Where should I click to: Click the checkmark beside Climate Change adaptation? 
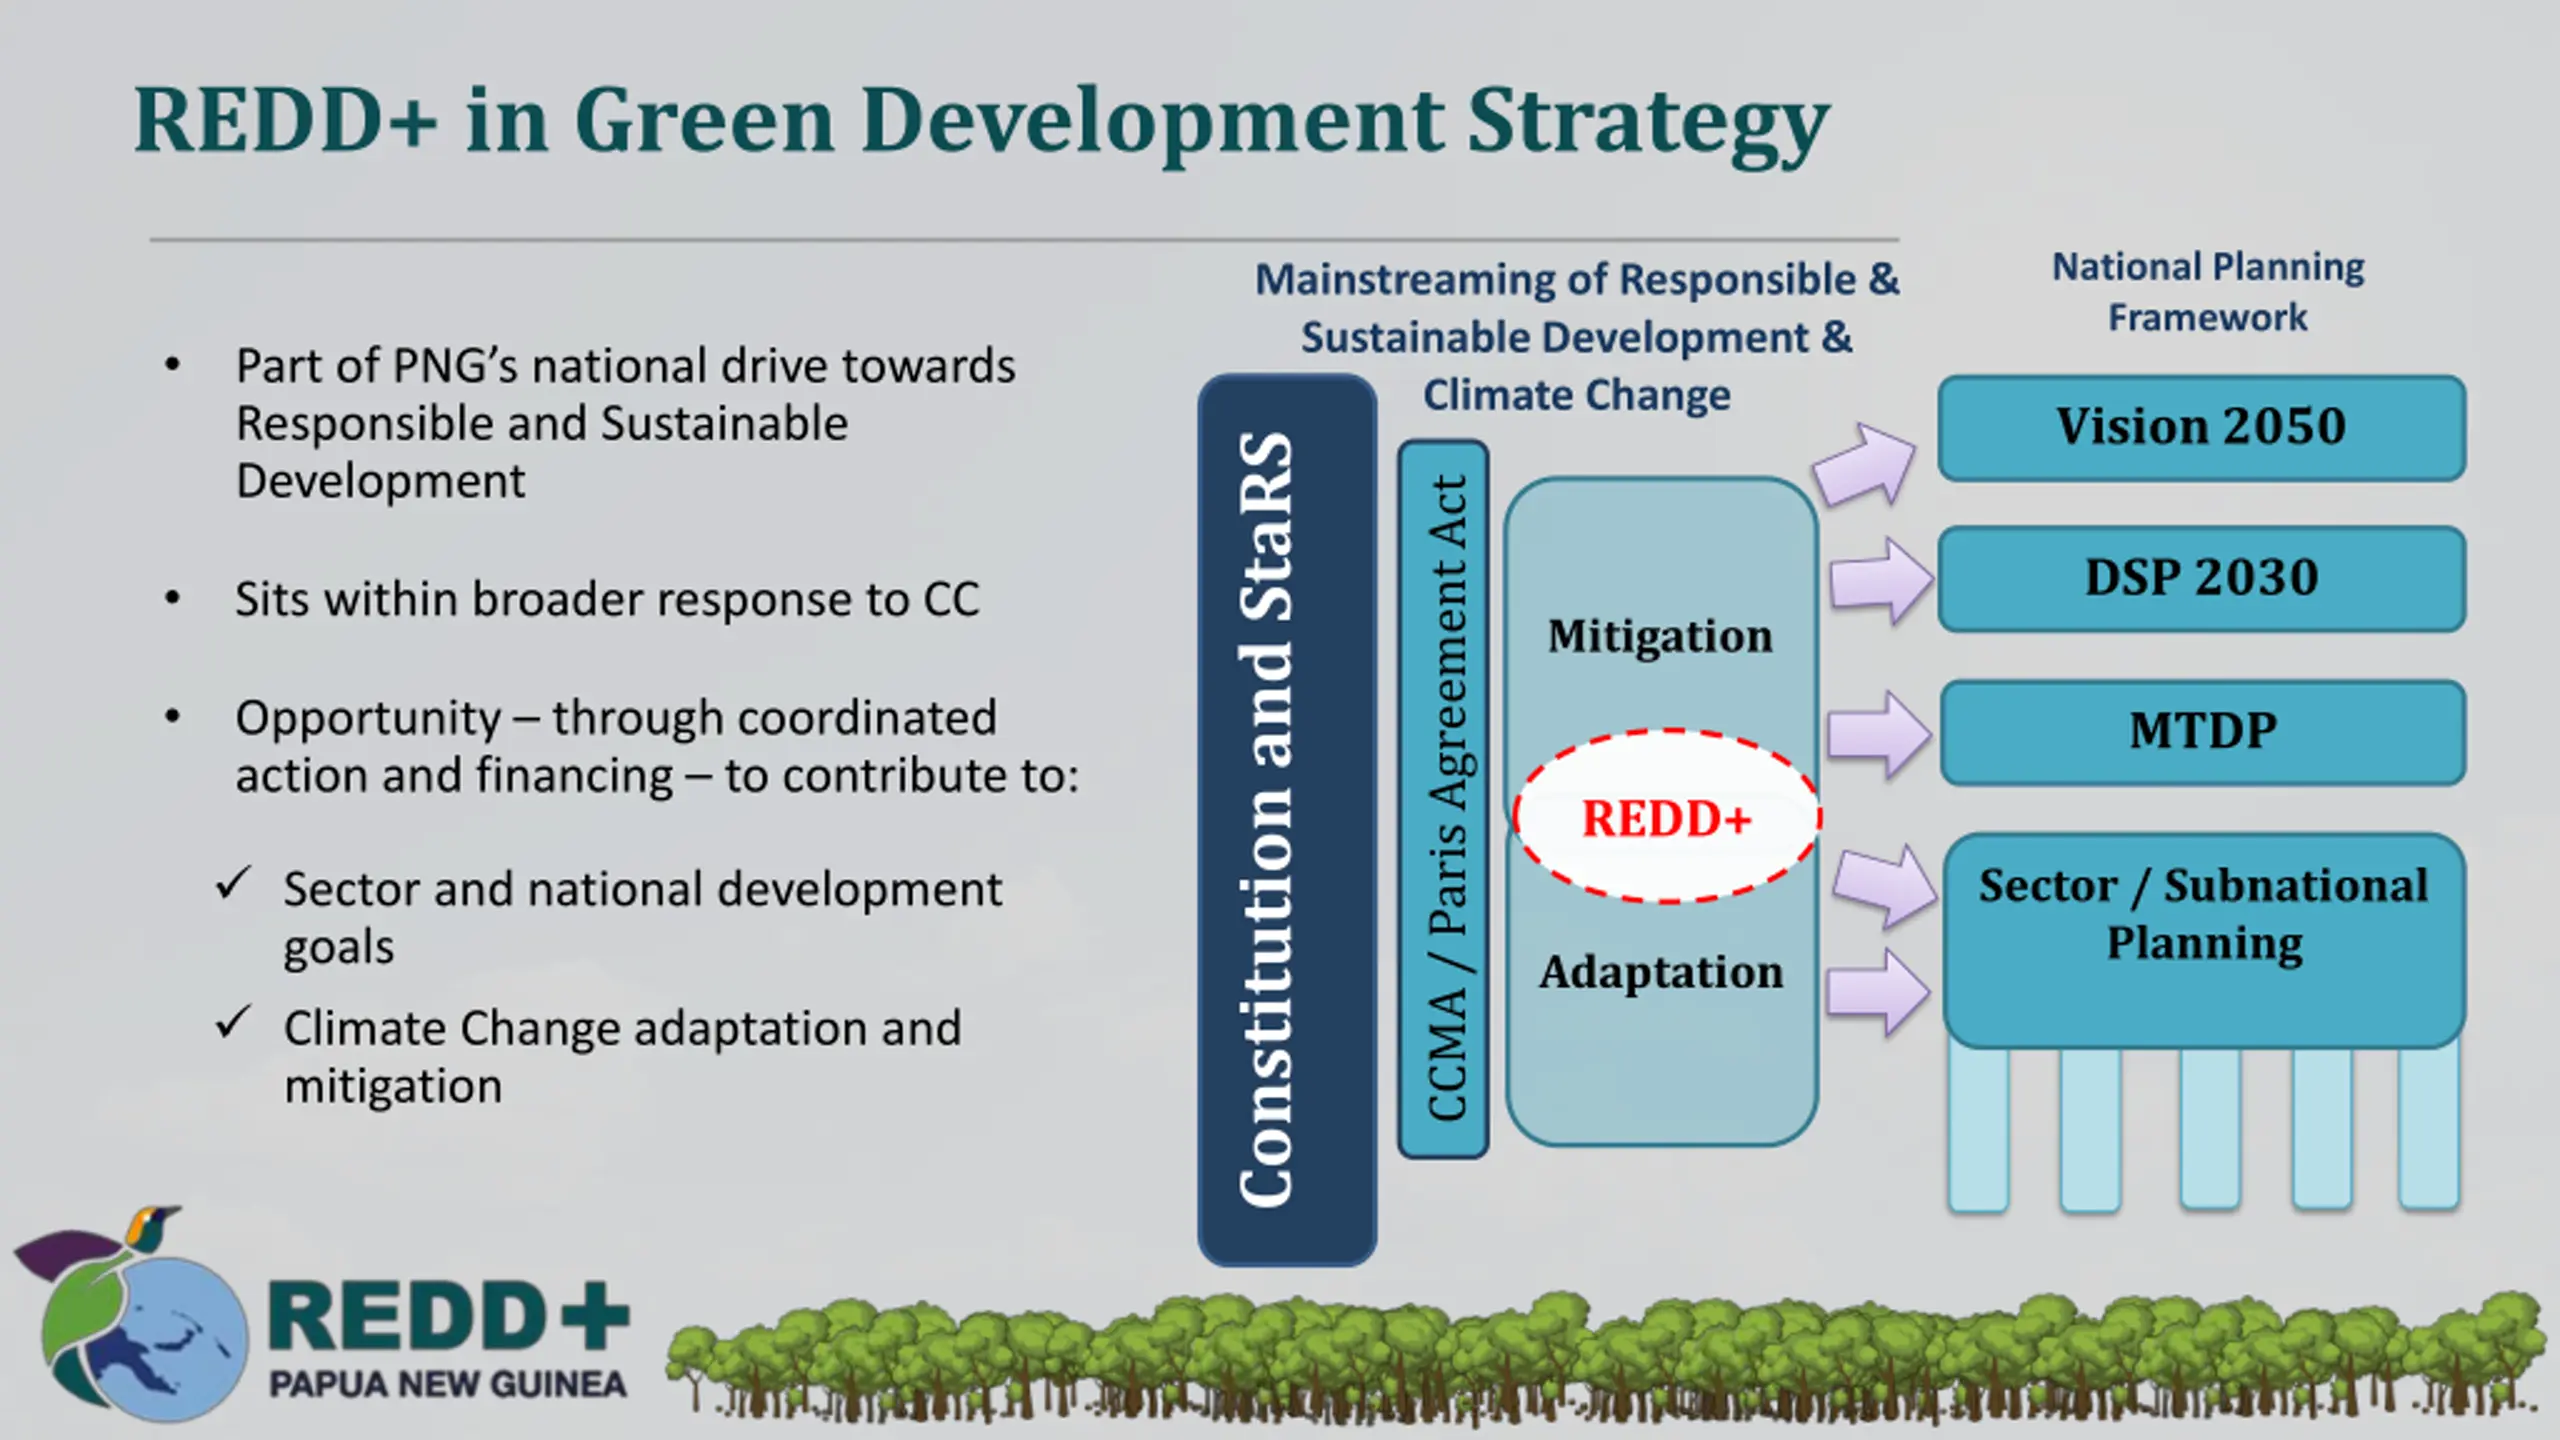coord(233,1022)
